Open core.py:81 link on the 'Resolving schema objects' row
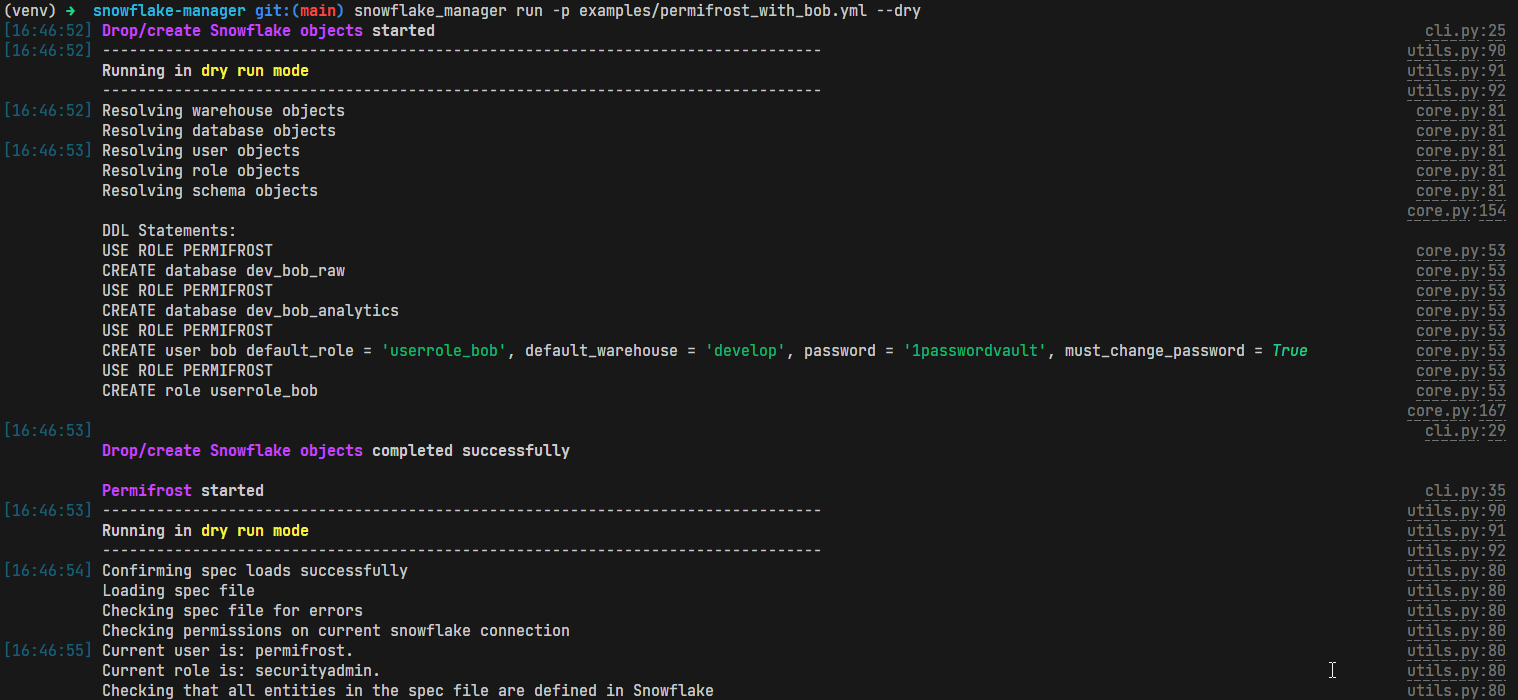 point(1461,191)
